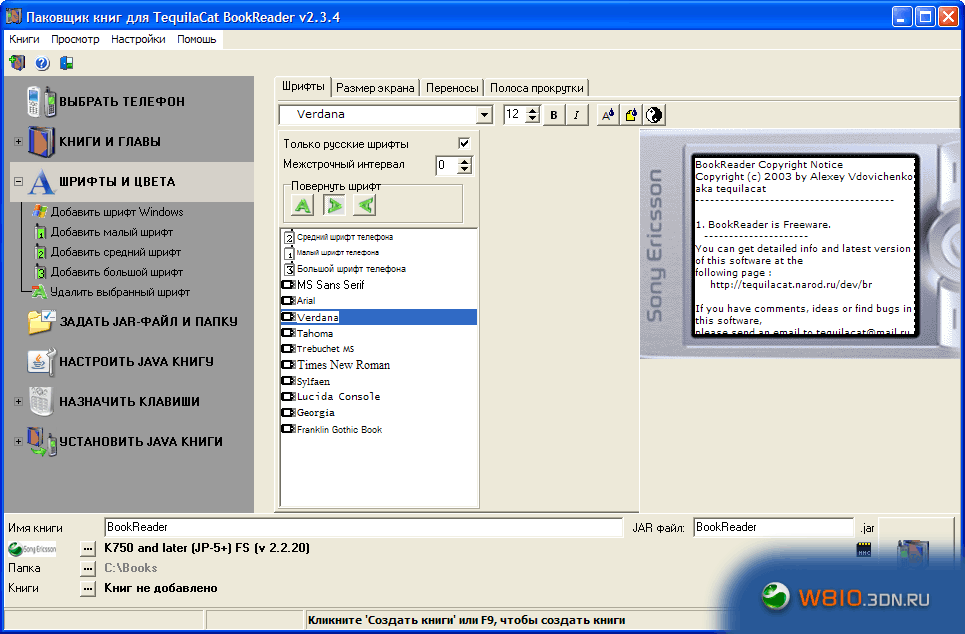Click the JAR файл input field

pos(774,528)
